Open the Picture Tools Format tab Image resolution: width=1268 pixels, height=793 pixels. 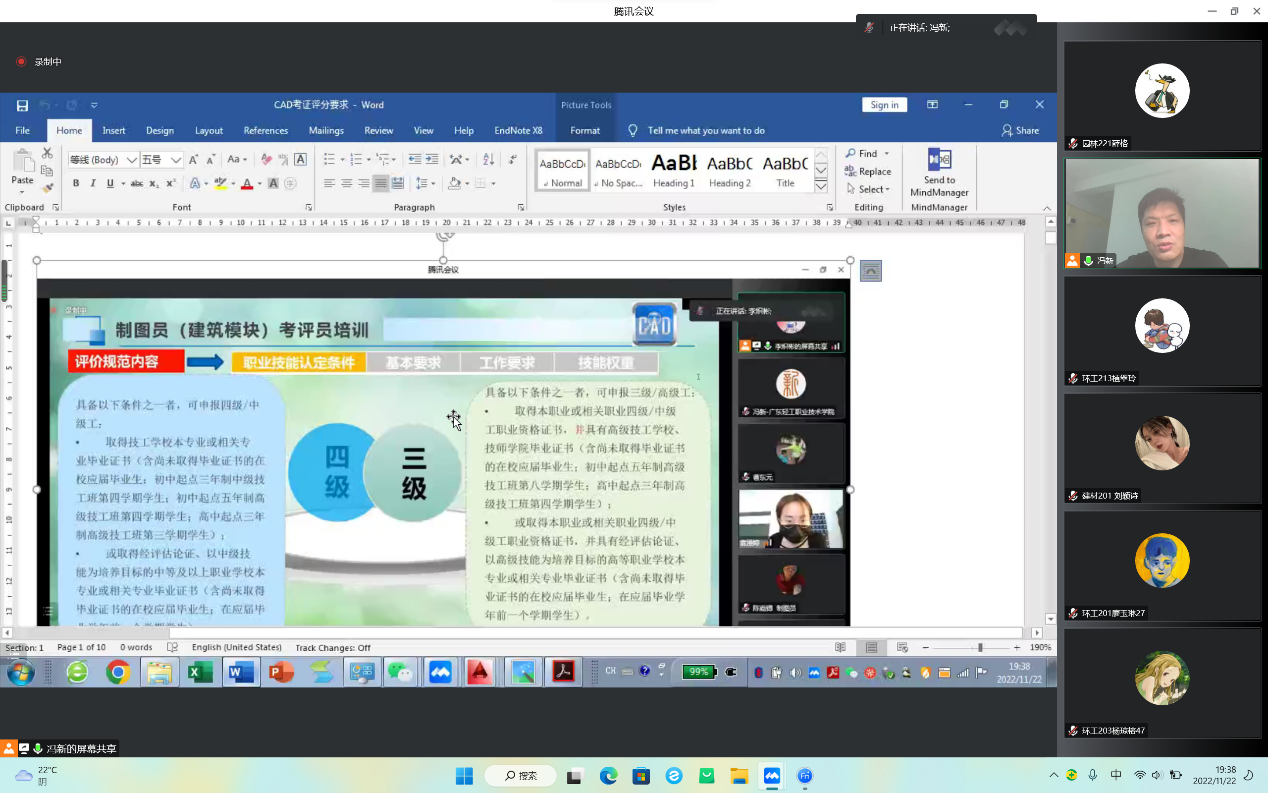[x=585, y=130]
